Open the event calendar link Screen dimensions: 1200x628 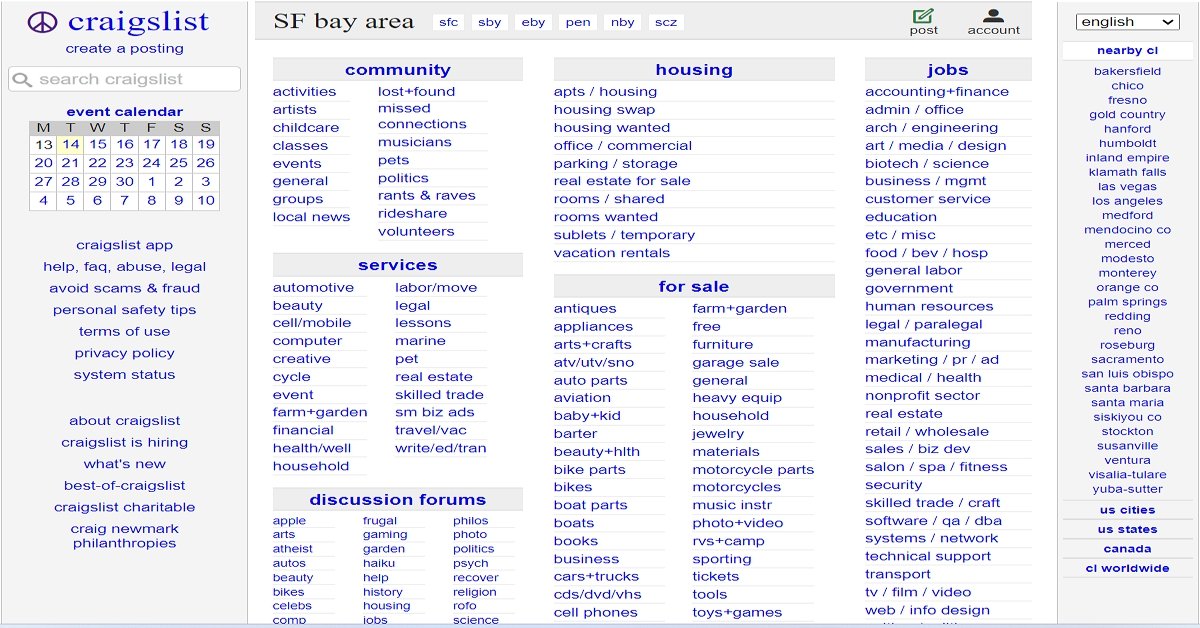[125, 112]
